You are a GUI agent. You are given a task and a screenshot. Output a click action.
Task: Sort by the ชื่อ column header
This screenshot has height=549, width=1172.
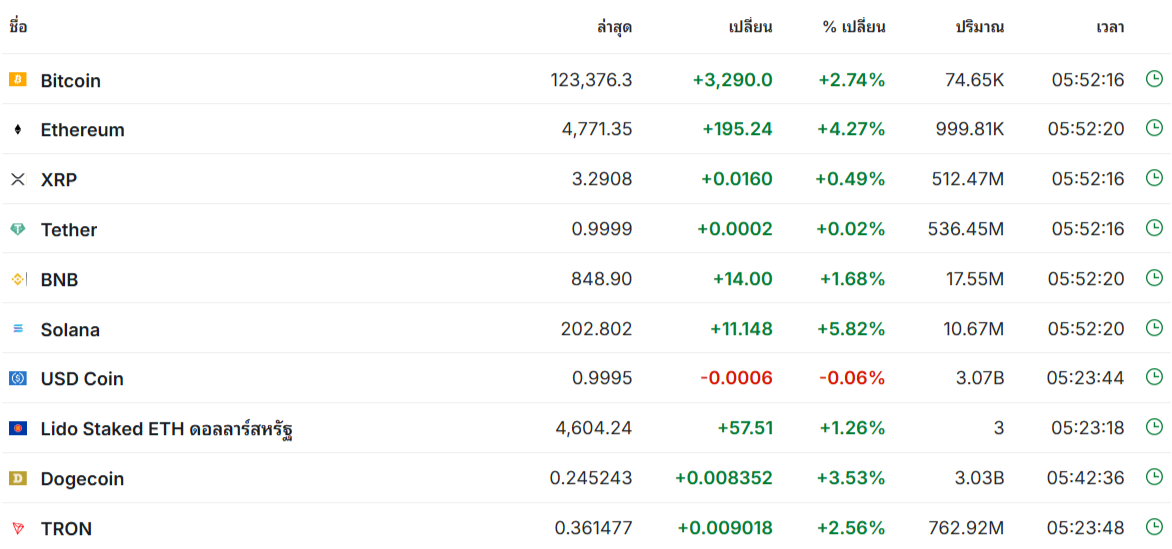pos(18,27)
